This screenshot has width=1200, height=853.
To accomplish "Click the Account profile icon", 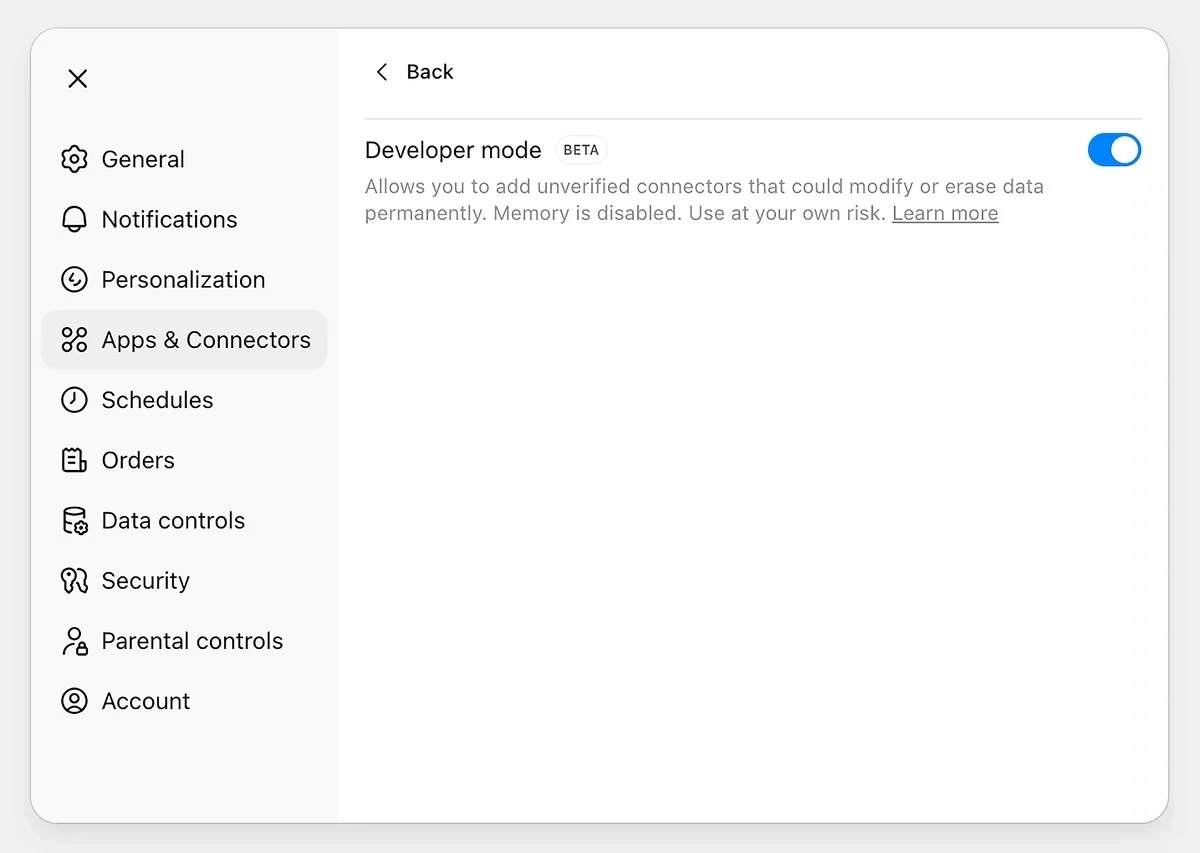I will pyautogui.click(x=74, y=701).
